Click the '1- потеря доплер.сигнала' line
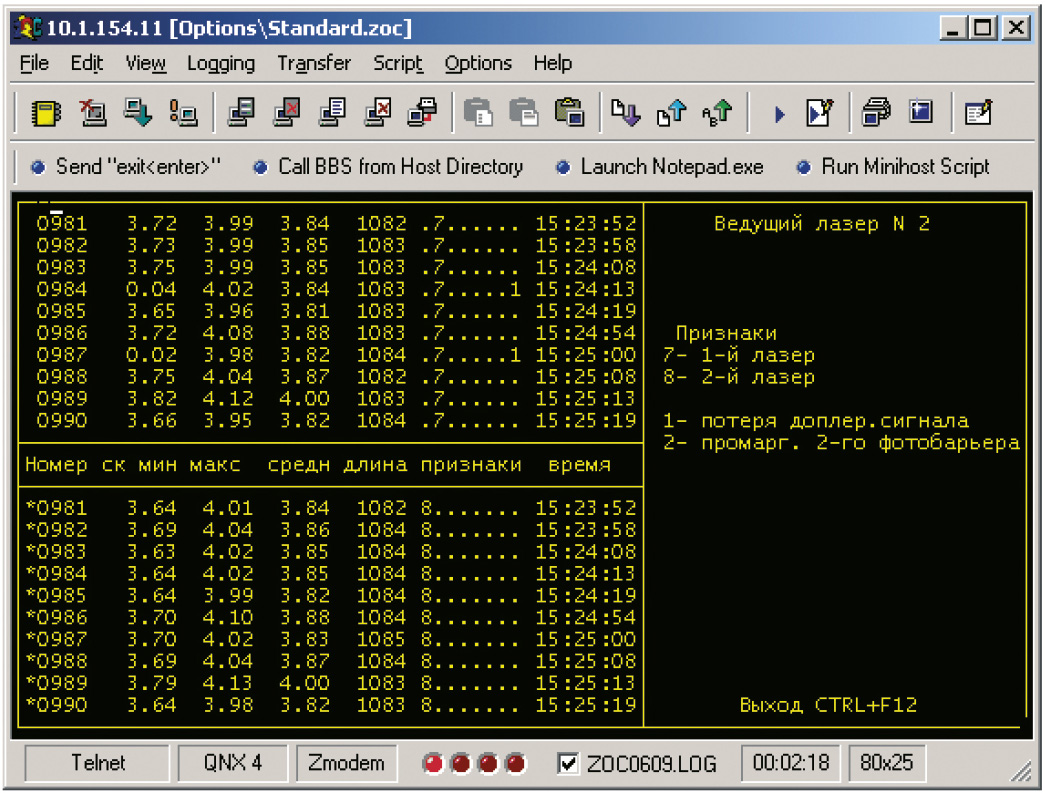 point(816,421)
